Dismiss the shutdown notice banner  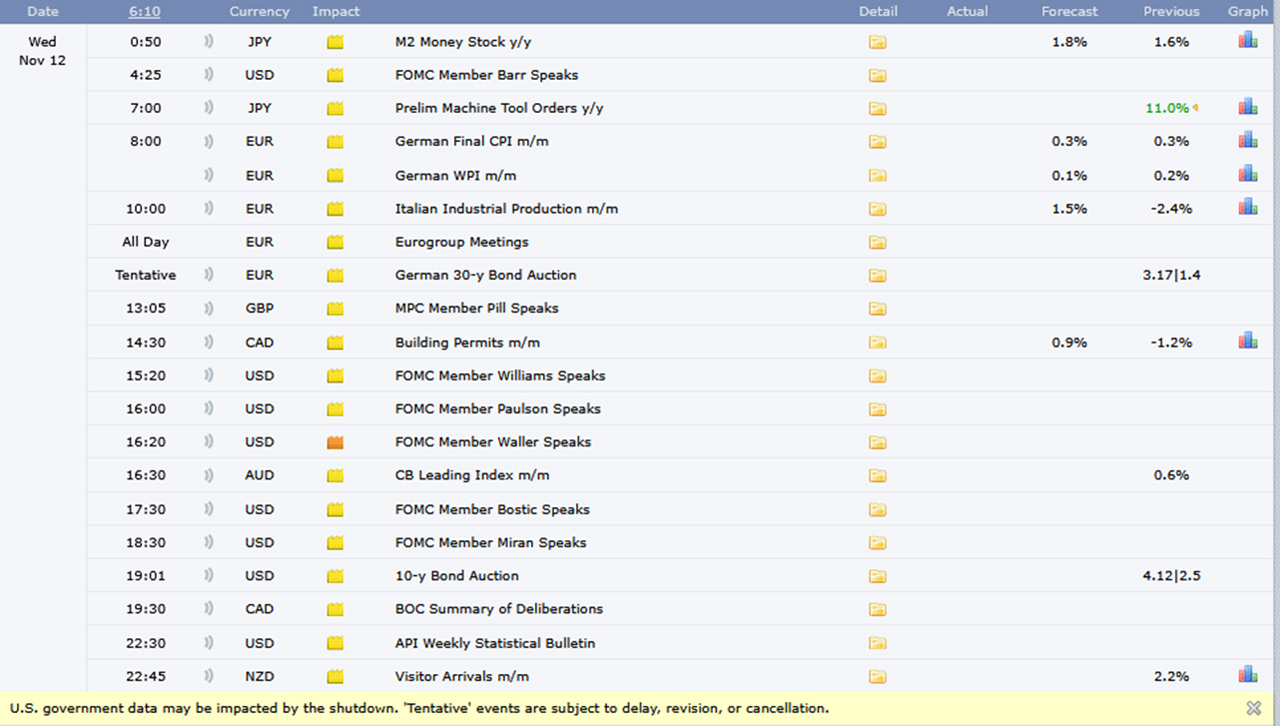(1253, 708)
